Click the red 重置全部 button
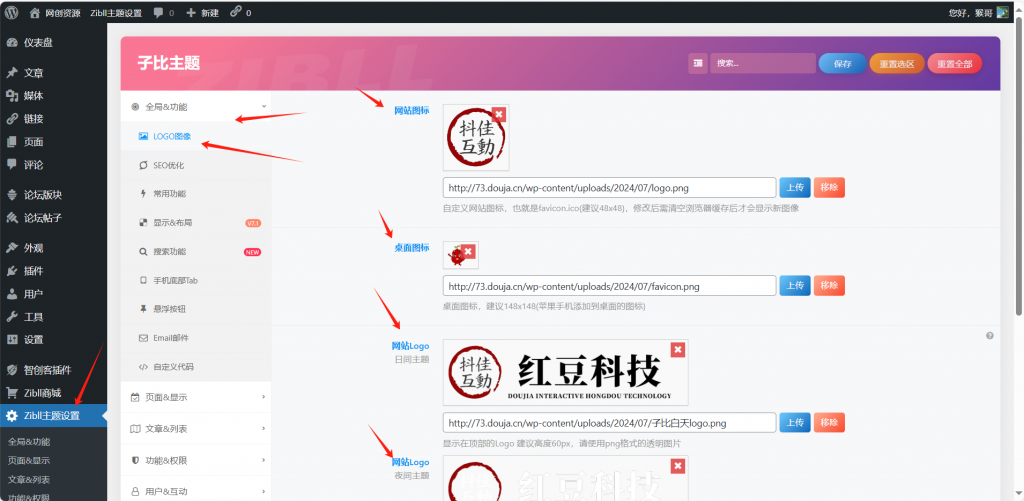Viewport: 1024px width, 501px height. [x=954, y=63]
